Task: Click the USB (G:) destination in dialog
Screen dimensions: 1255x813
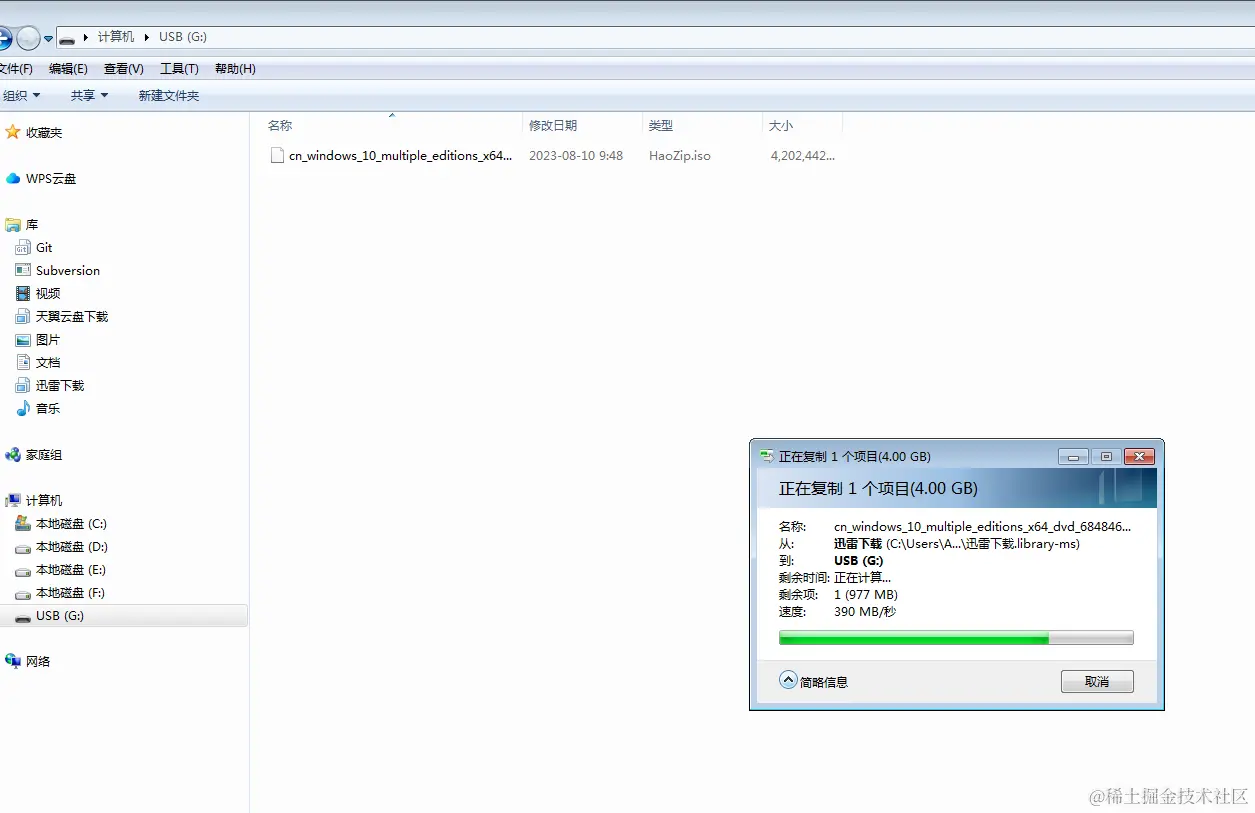Action: coord(859,560)
